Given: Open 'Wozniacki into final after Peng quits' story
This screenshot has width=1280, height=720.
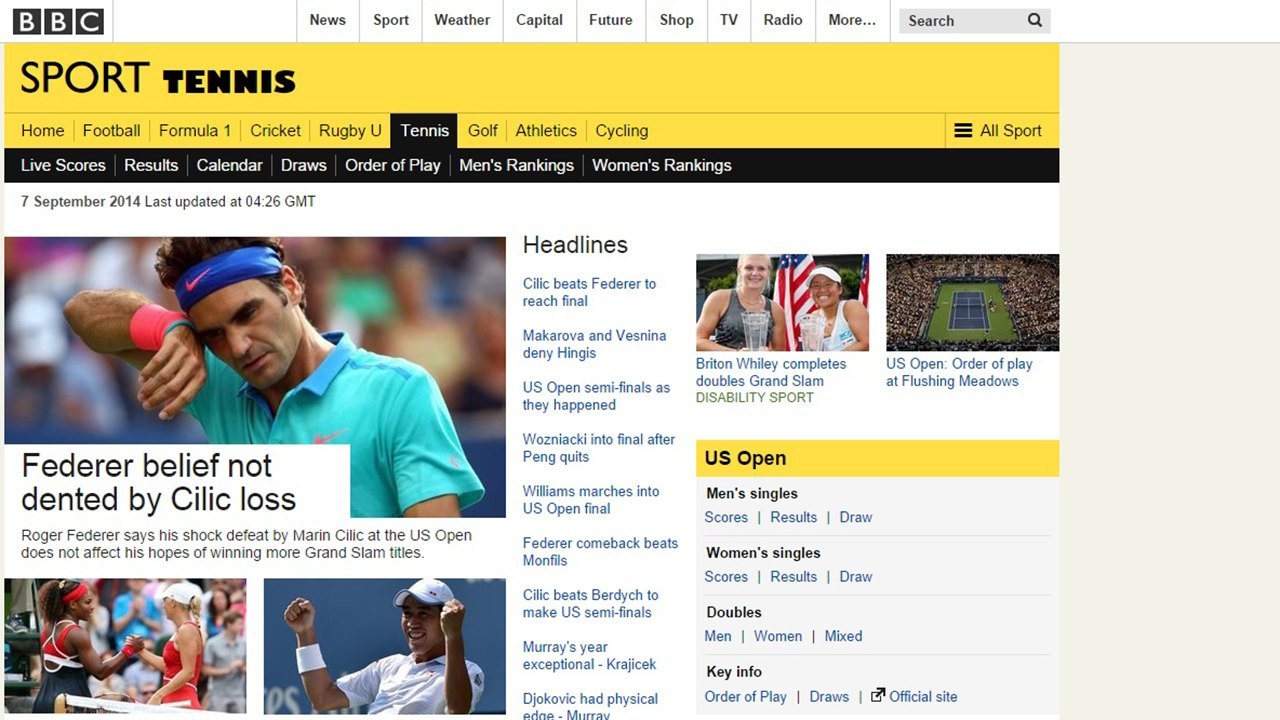Looking at the screenshot, I should 598,448.
